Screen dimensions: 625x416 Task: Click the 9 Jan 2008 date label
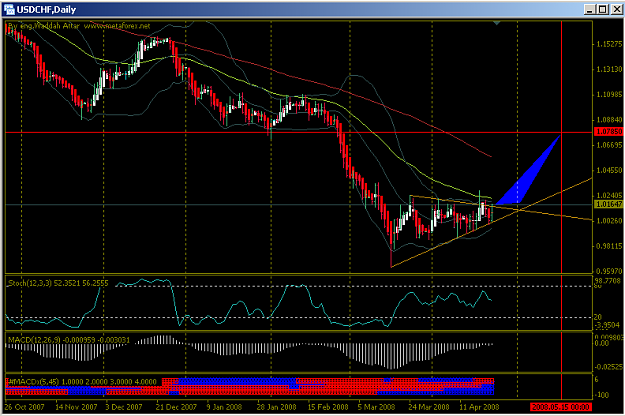click(224, 407)
